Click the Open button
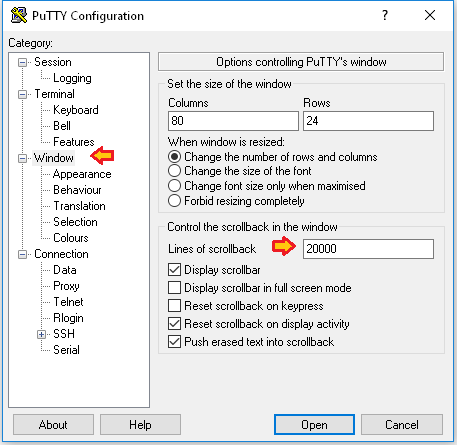The width and height of the screenshot is (457, 445). click(314, 425)
